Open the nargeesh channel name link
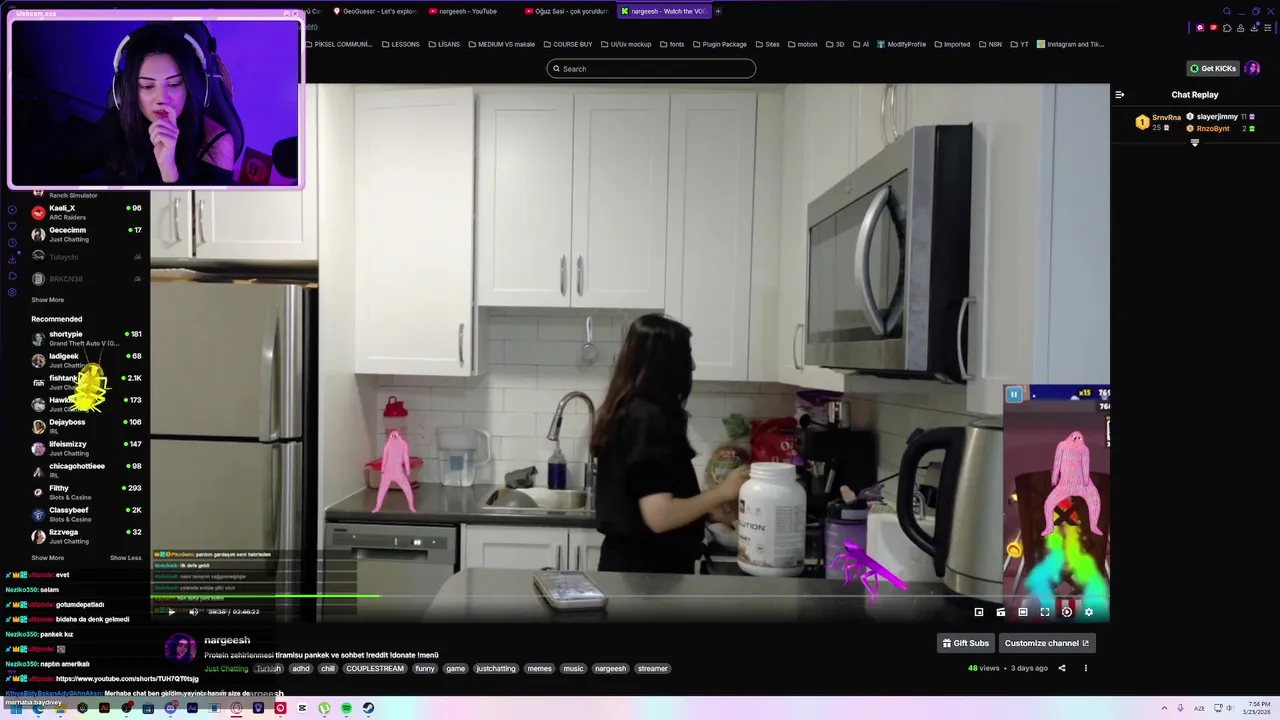 point(227,640)
